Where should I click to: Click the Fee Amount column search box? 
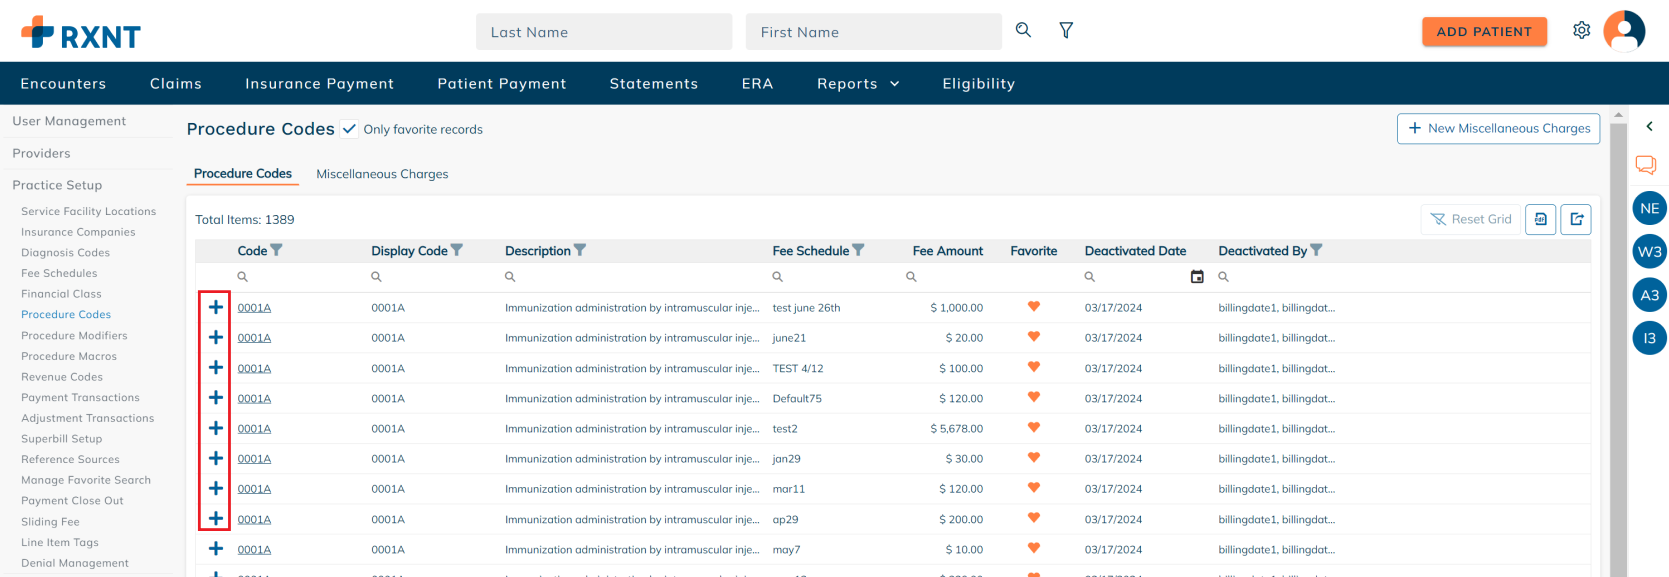coord(945,277)
